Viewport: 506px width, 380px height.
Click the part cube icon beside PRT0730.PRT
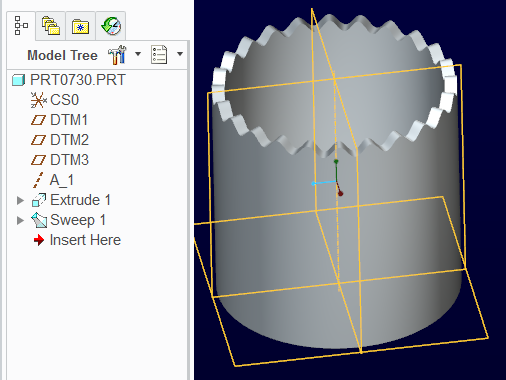(x=18, y=80)
